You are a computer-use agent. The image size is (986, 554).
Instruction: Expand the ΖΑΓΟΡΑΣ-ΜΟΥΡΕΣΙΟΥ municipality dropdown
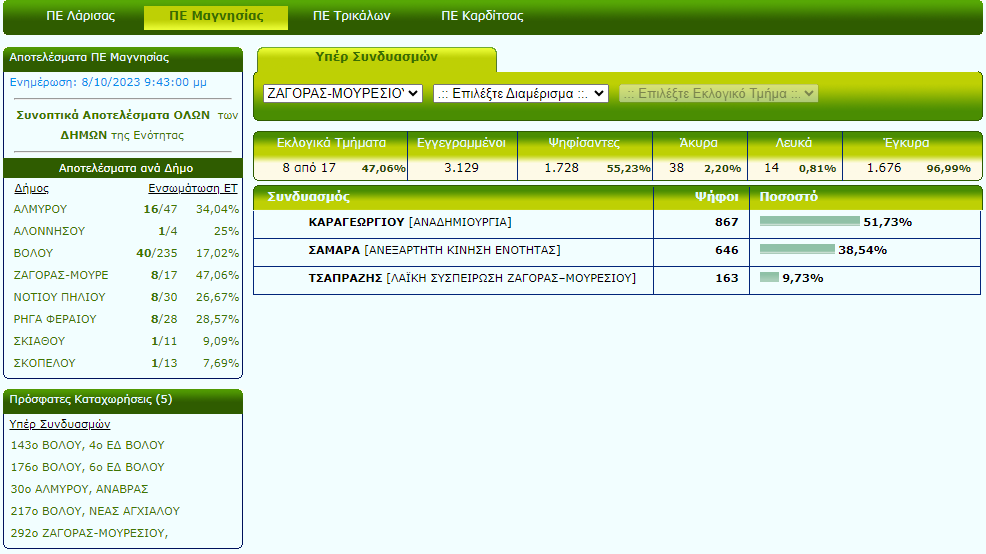coord(343,93)
